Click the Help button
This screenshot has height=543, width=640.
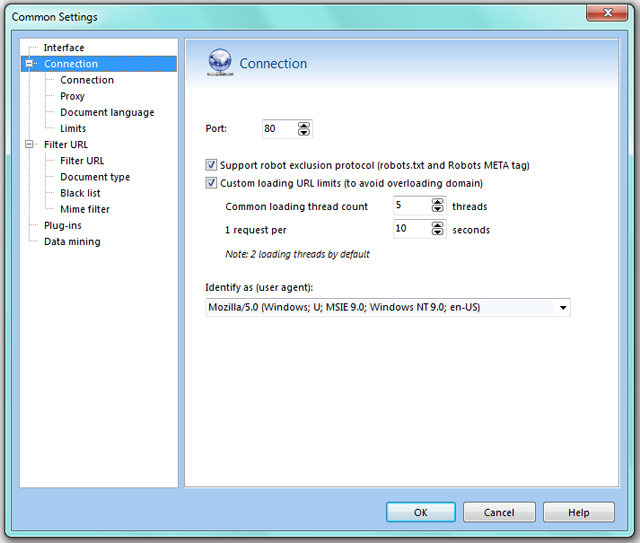579,512
